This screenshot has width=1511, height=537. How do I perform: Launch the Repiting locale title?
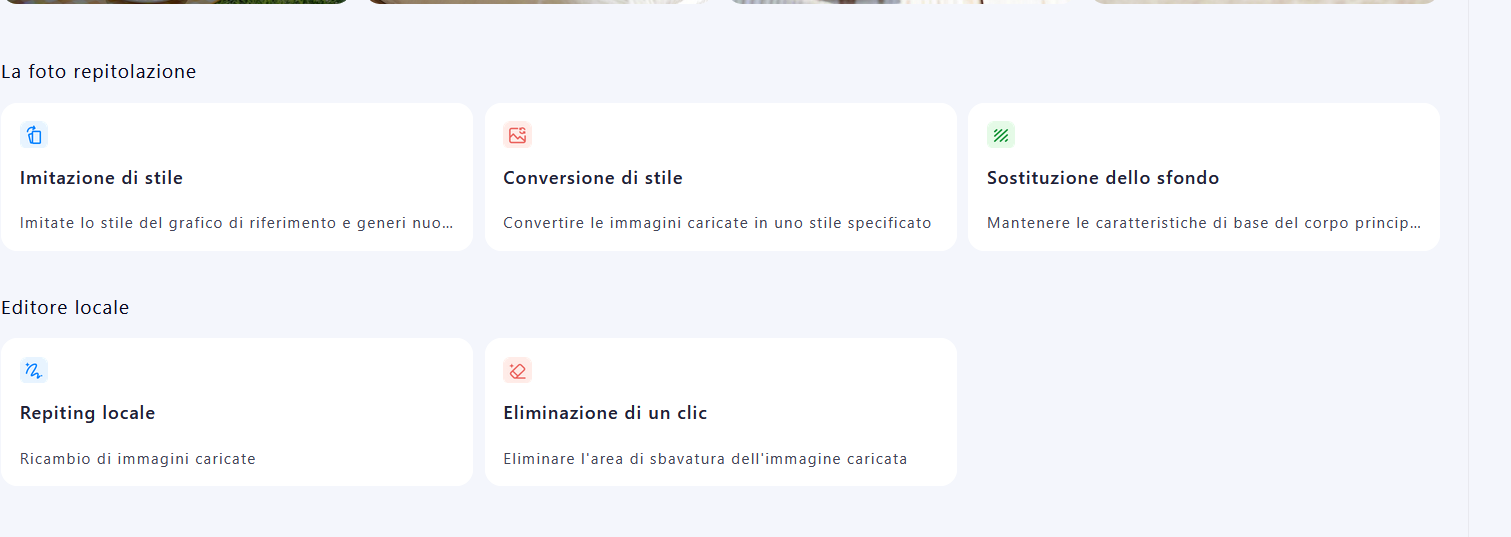(x=88, y=413)
